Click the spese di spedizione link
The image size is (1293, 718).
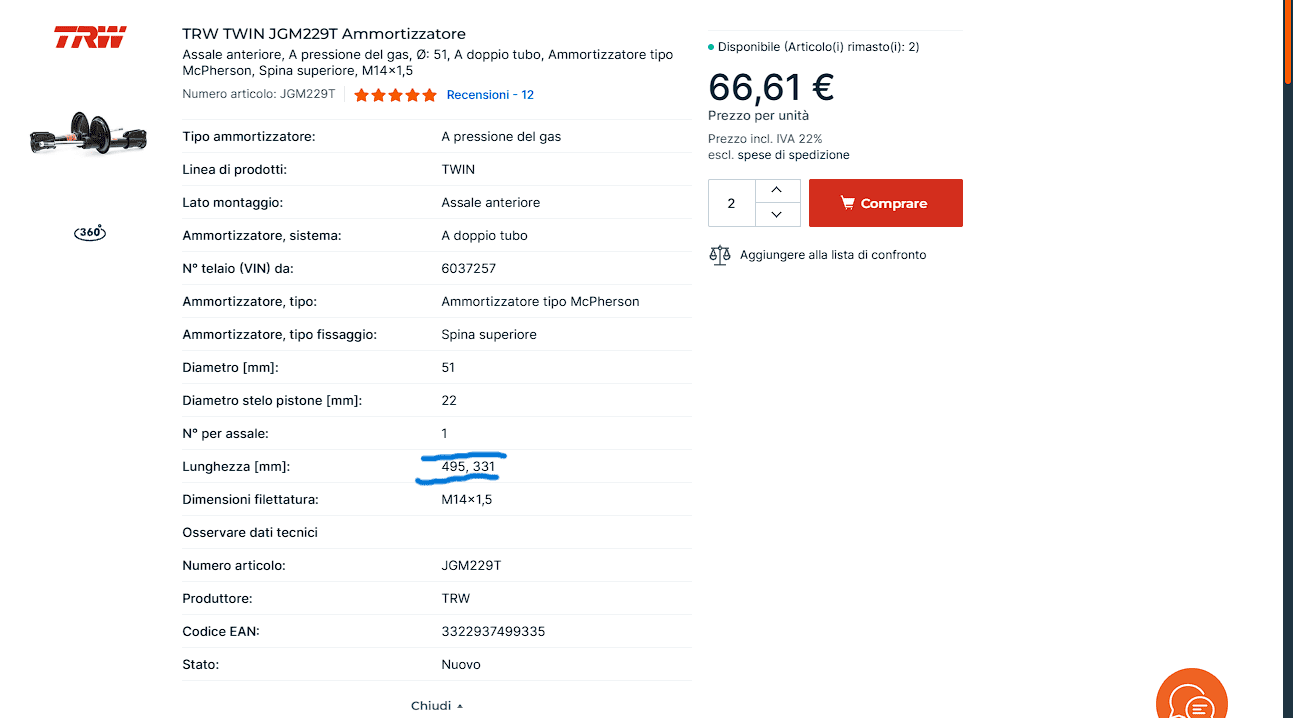tap(794, 155)
